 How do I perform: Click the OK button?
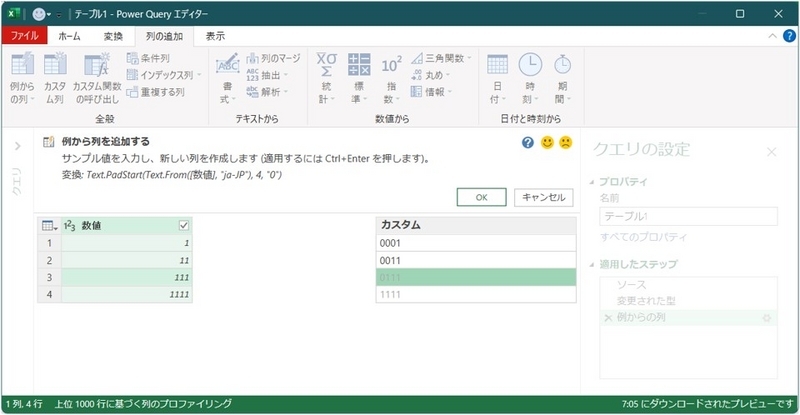[x=482, y=197]
